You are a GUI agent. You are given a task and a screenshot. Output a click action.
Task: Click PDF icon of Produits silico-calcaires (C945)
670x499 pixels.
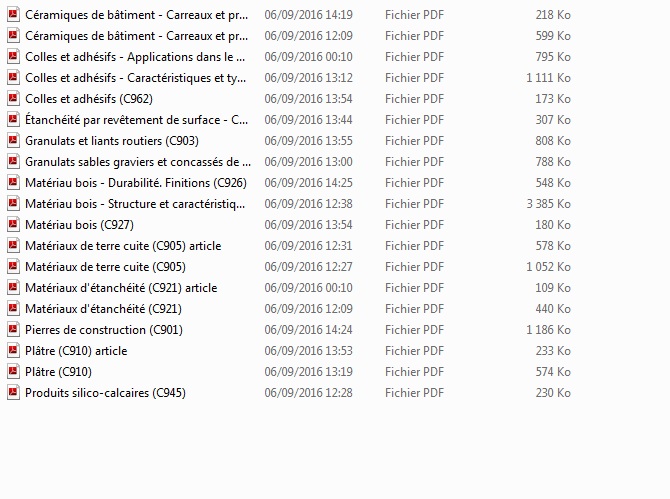click(13, 393)
